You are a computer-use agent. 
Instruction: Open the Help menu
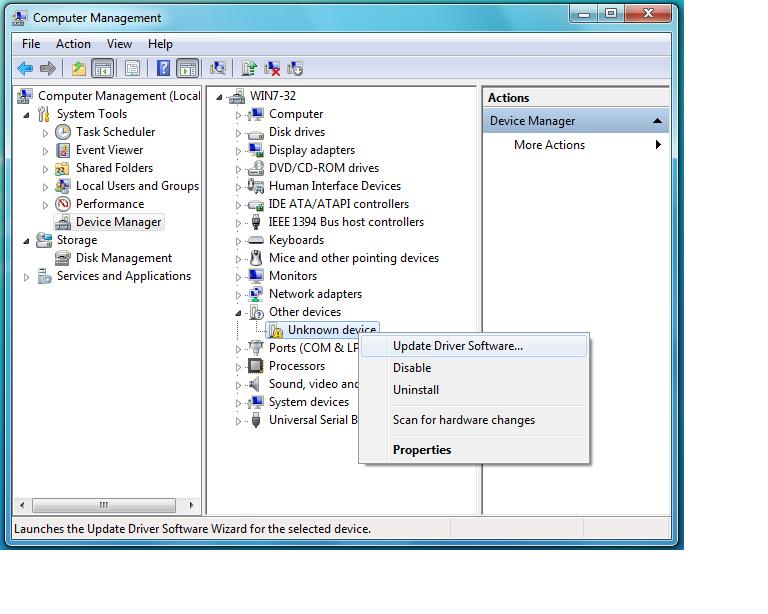[x=160, y=44]
